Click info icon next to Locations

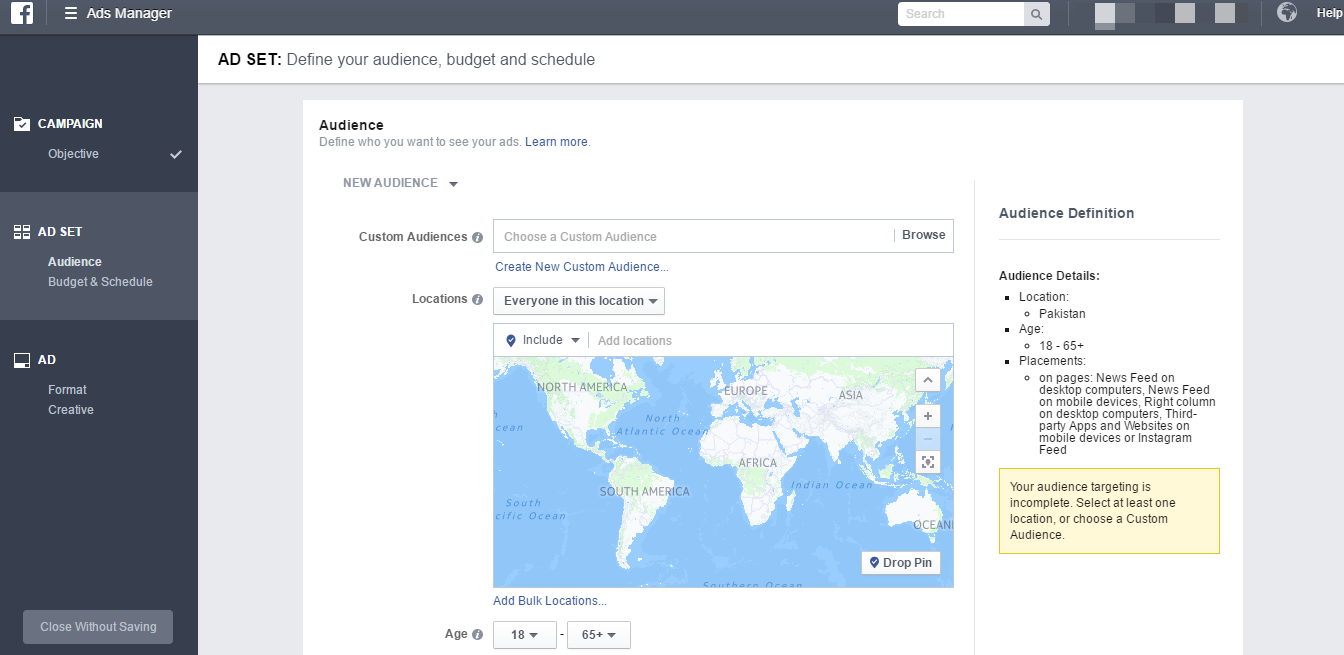click(x=477, y=299)
